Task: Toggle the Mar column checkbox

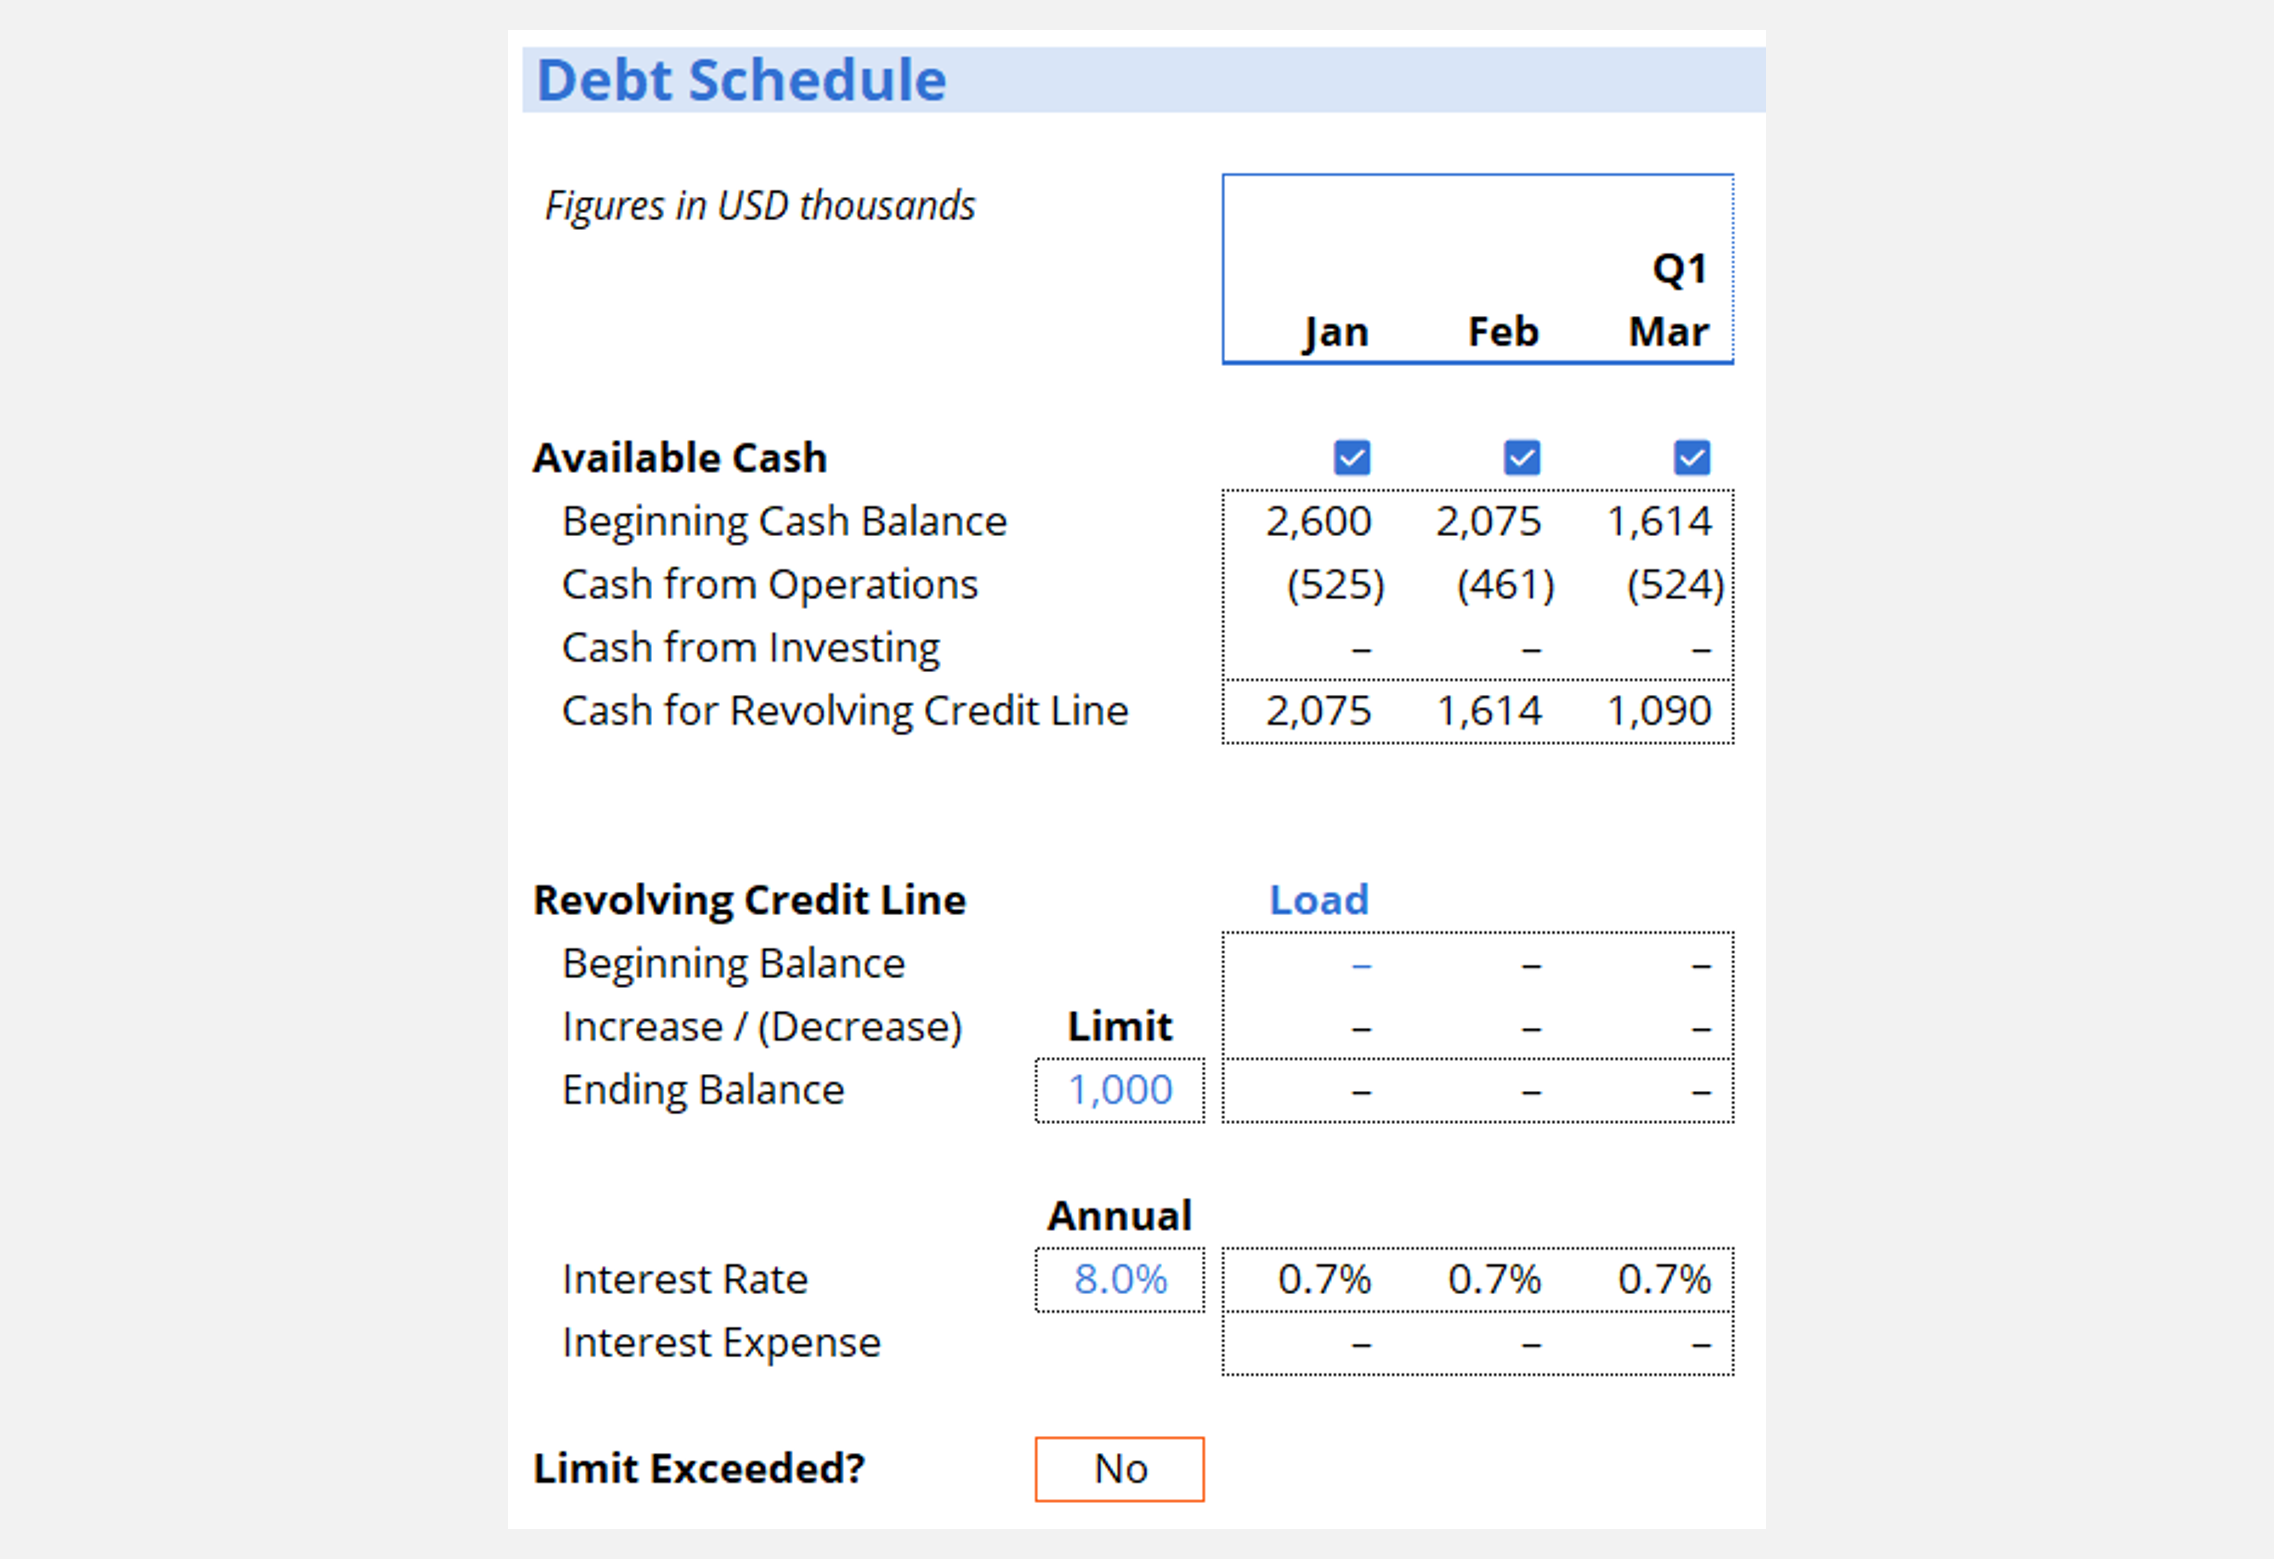Action: click(1691, 458)
